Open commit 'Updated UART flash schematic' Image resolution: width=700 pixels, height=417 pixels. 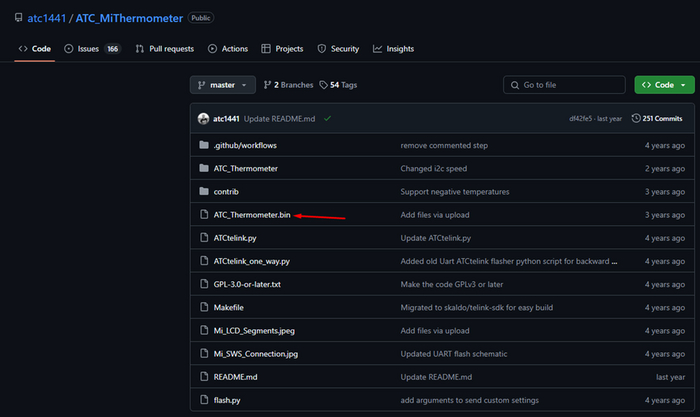454,354
